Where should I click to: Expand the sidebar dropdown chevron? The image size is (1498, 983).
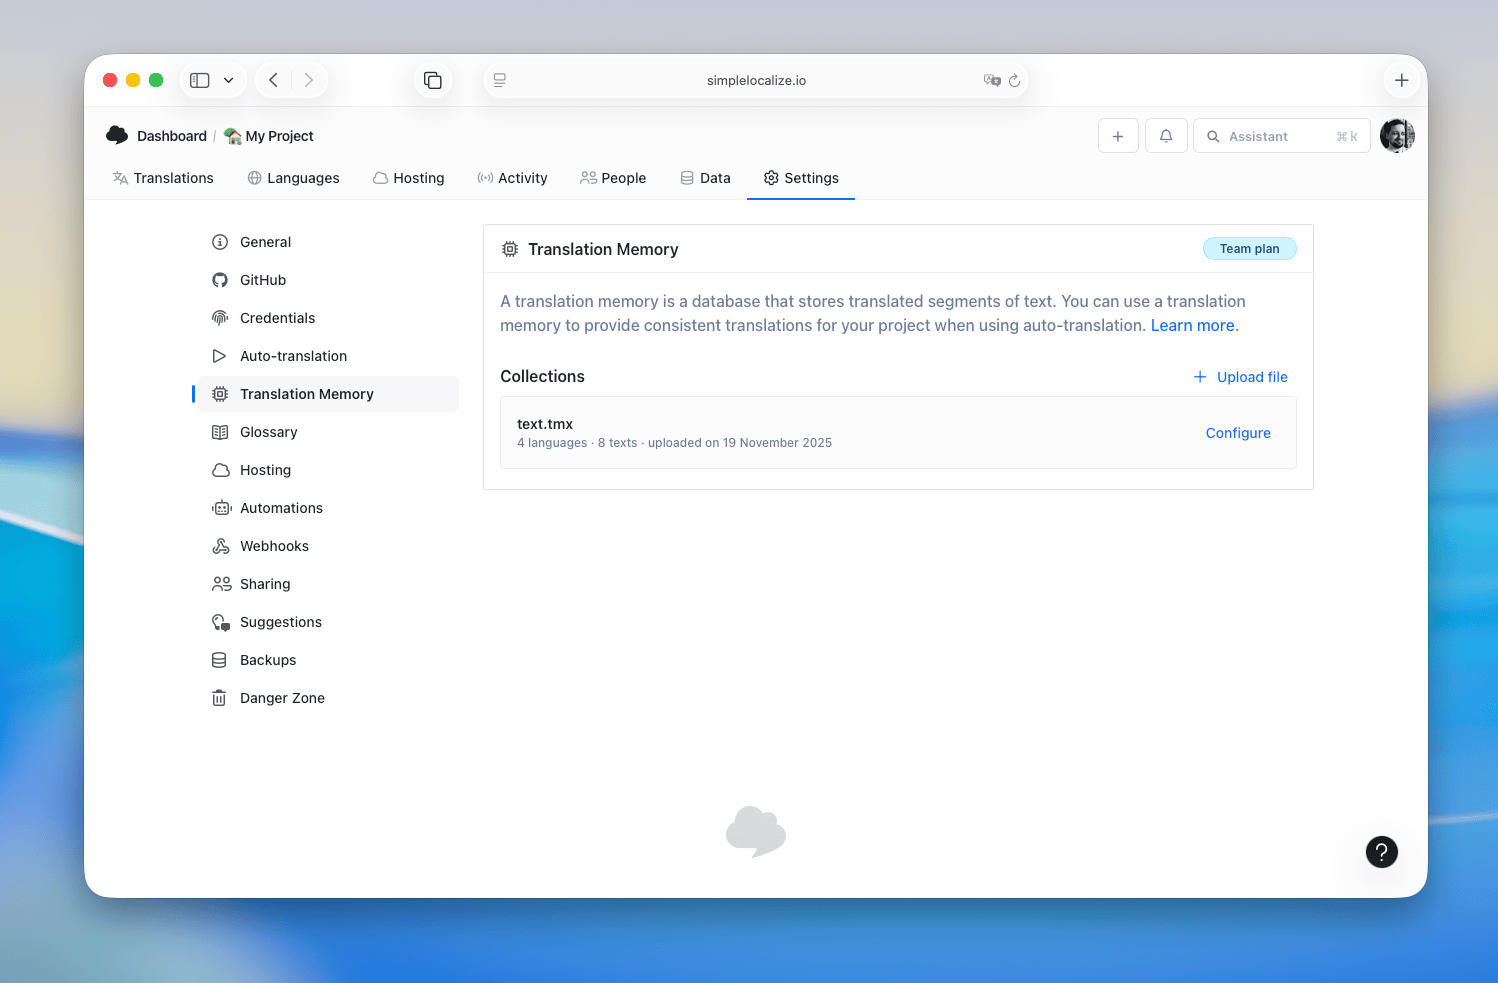point(229,81)
